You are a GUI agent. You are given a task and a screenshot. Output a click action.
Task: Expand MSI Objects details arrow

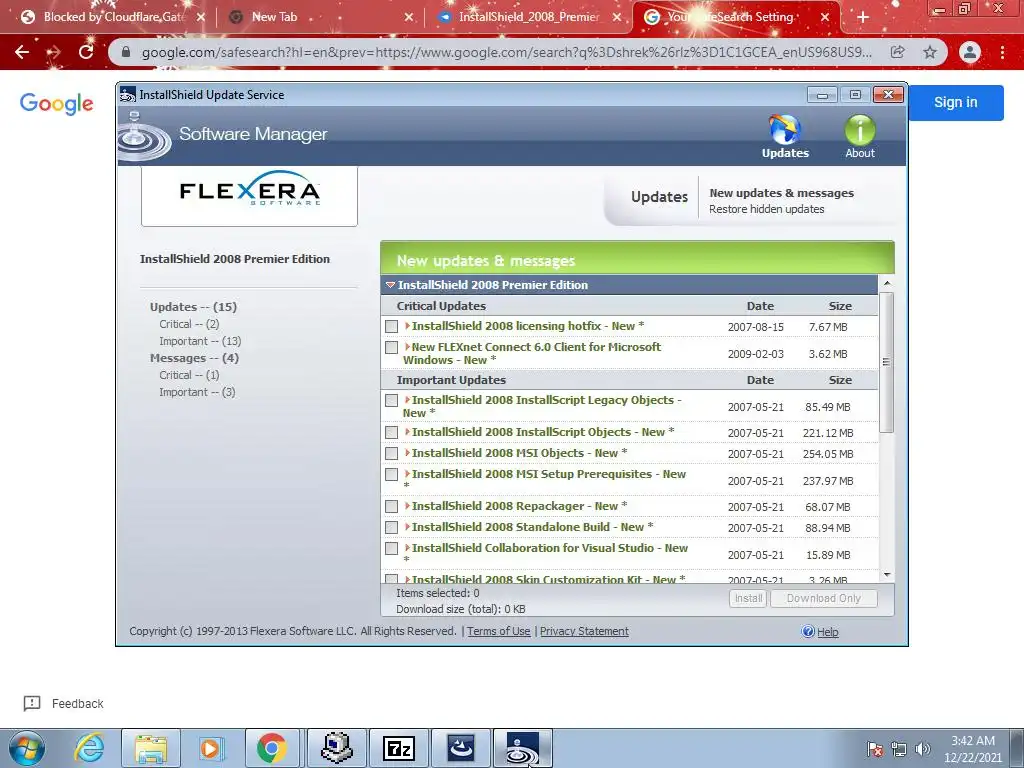[x=408, y=453]
